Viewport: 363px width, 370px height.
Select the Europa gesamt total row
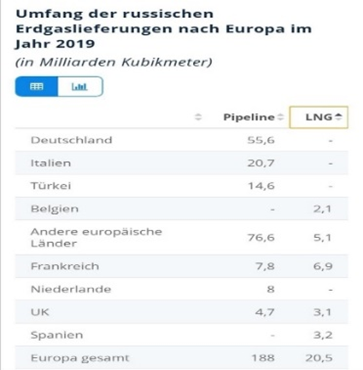click(x=181, y=358)
